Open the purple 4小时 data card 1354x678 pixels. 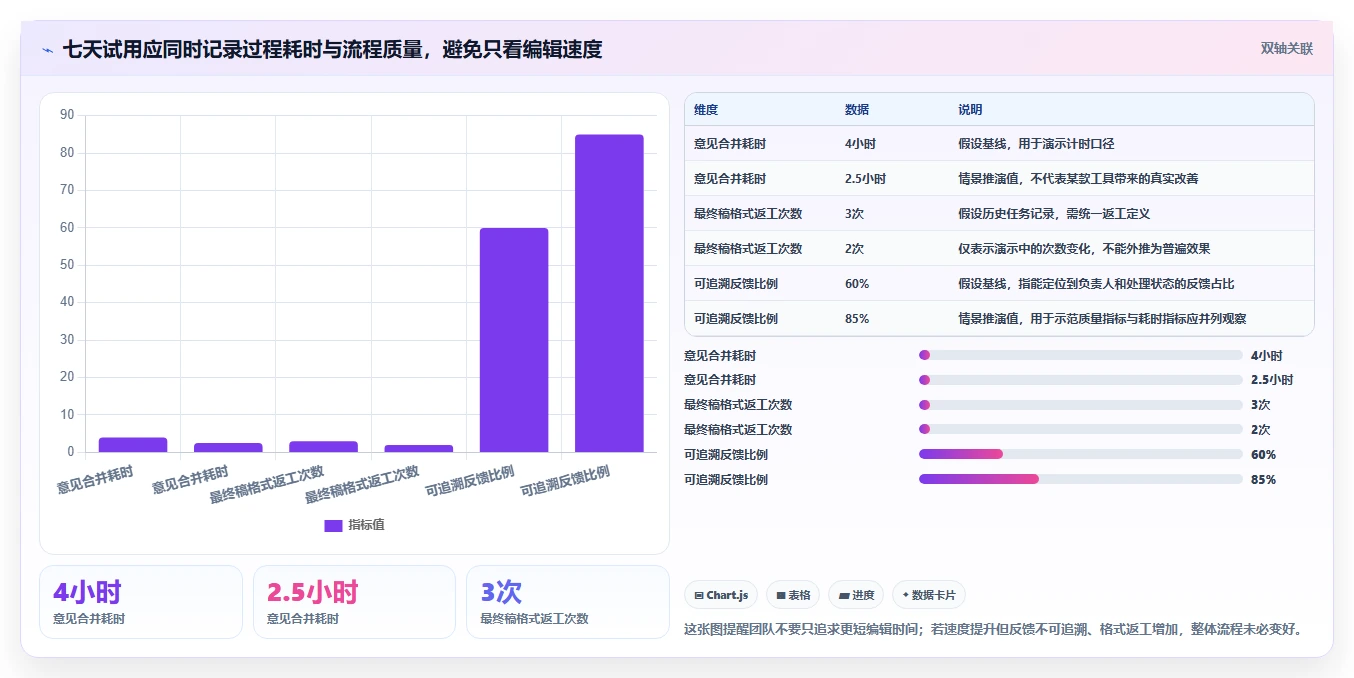141,602
